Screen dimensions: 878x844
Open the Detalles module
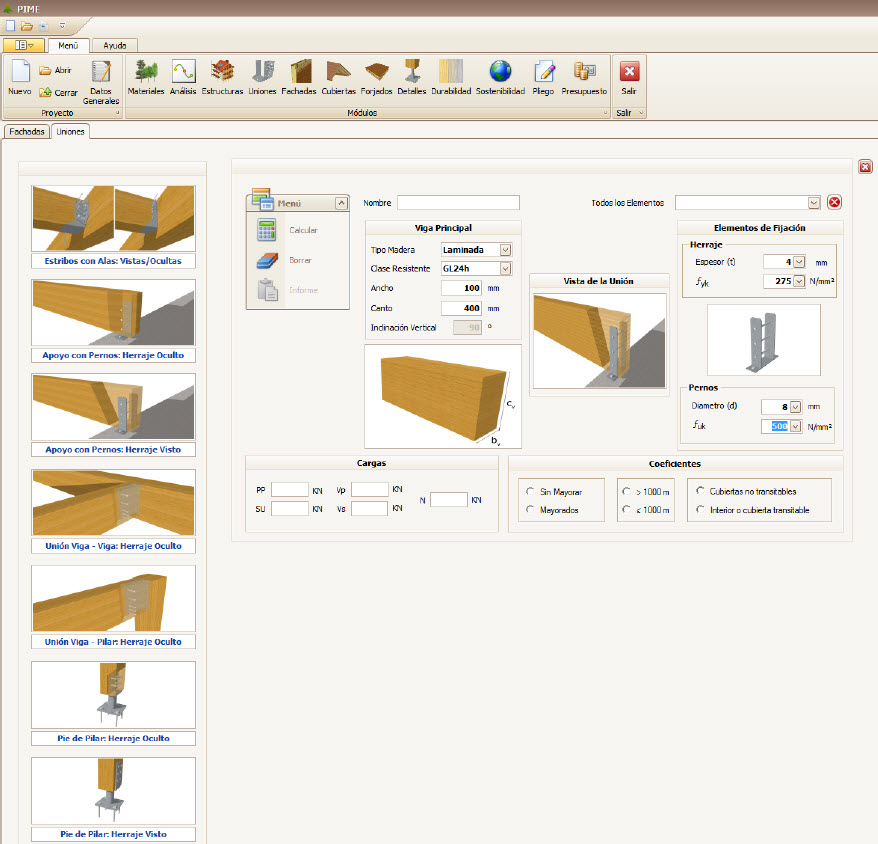pos(412,77)
